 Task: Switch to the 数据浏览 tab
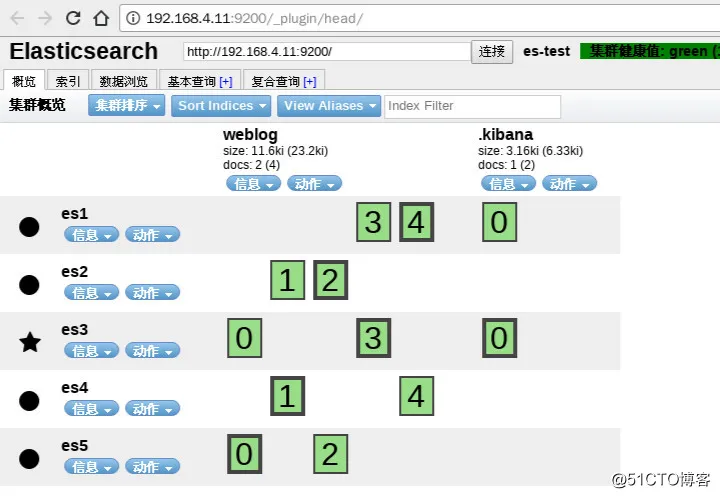124,81
